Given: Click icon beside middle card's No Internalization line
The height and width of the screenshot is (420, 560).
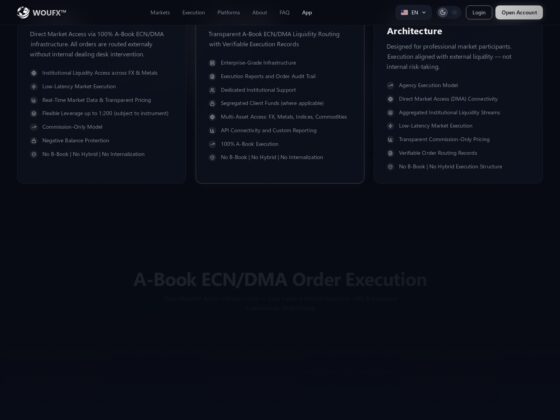Looking at the screenshot, I should tap(212, 158).
